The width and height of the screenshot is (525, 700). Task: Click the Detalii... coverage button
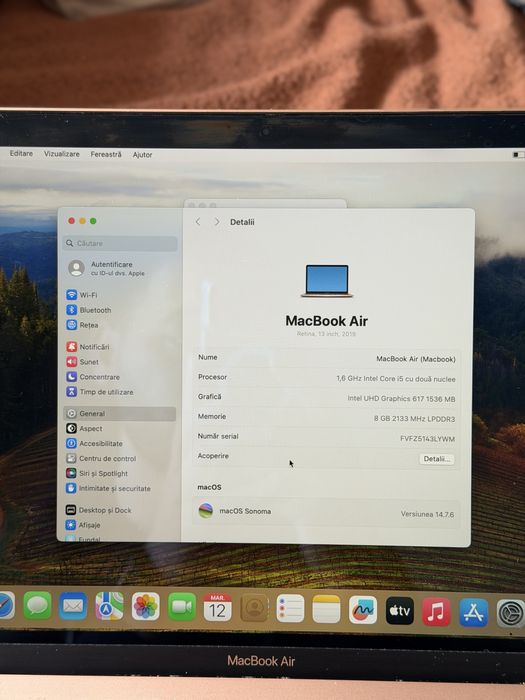437,459
